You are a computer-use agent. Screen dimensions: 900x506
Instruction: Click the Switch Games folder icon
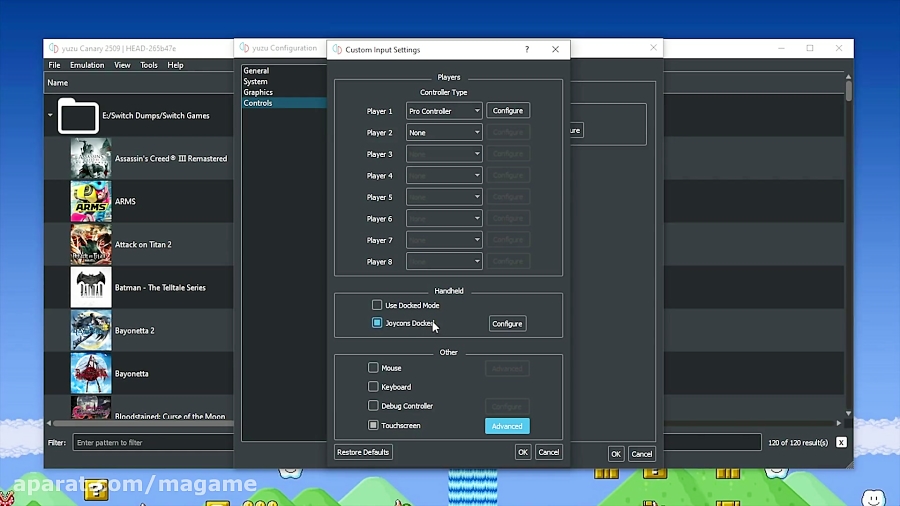click(78, 116)
